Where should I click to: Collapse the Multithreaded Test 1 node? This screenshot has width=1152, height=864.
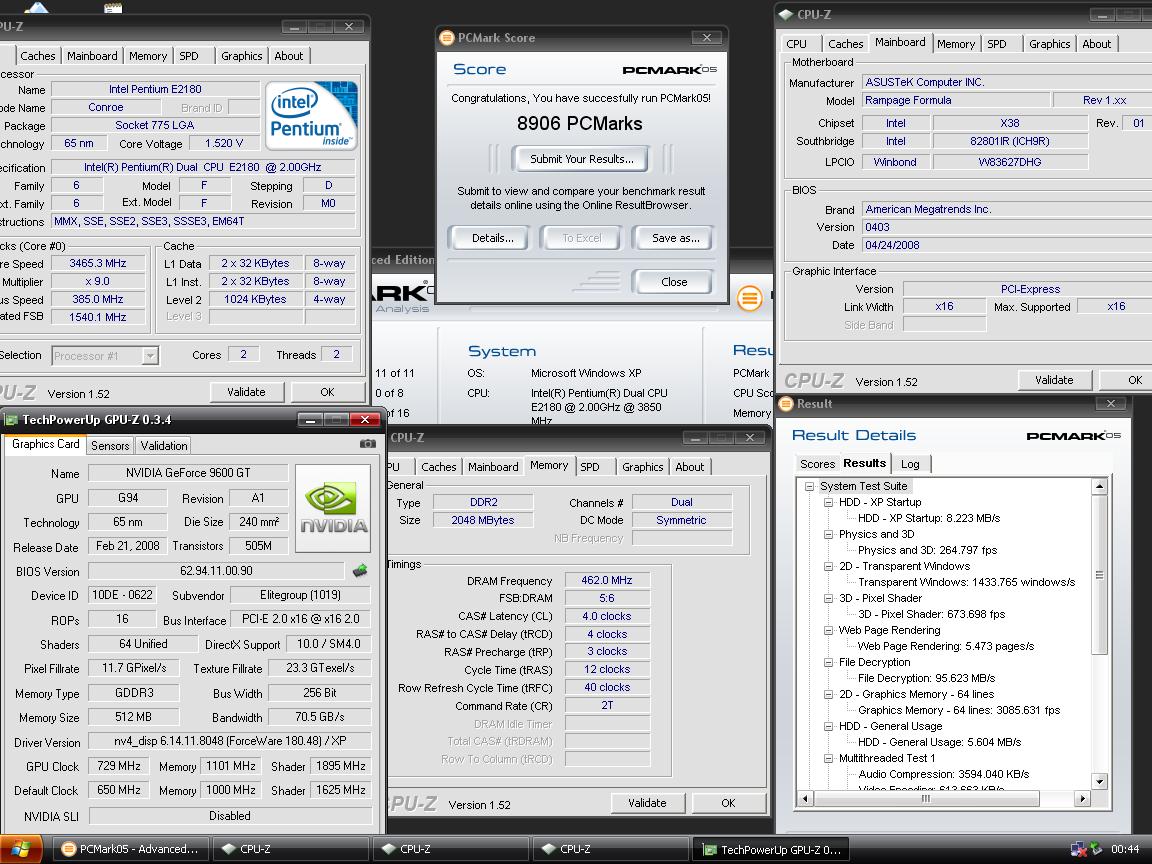coord(828,758)
